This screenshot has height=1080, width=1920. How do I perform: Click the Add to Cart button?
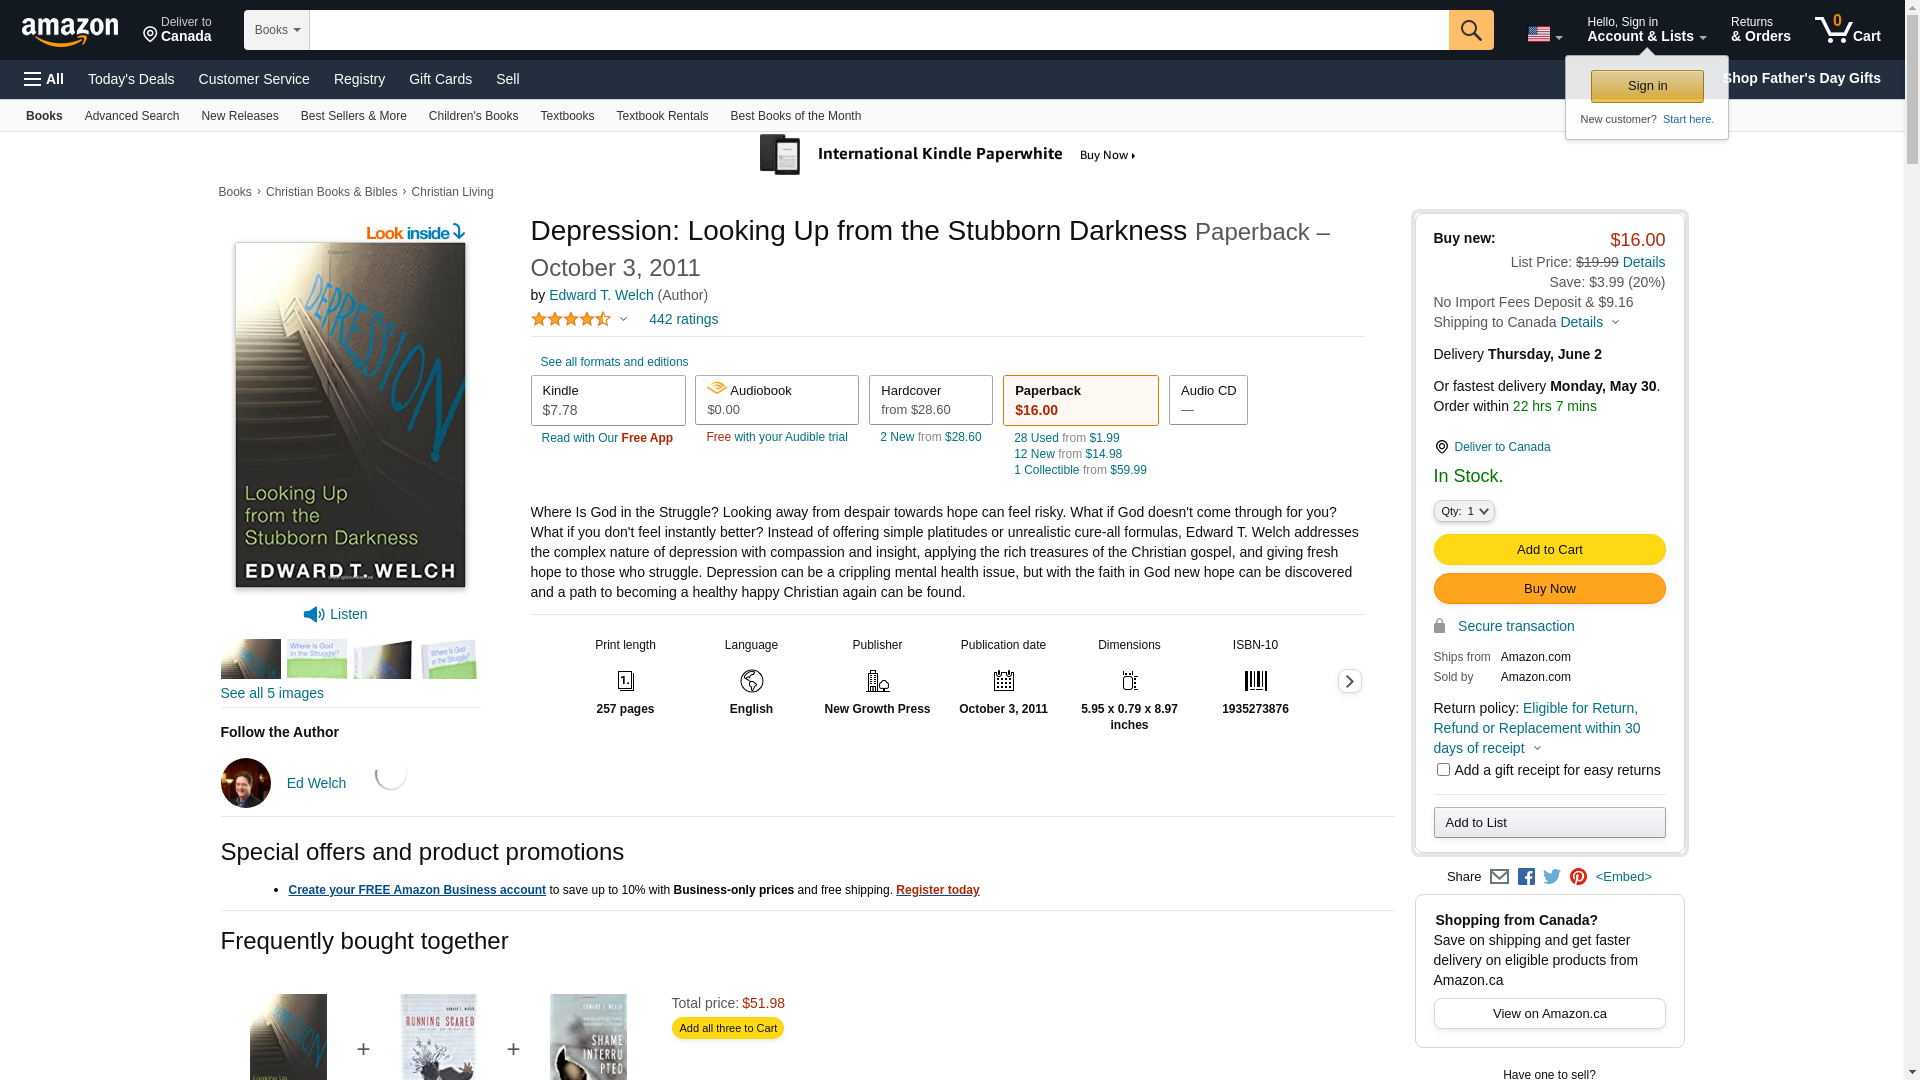[x=1549, y=550]
